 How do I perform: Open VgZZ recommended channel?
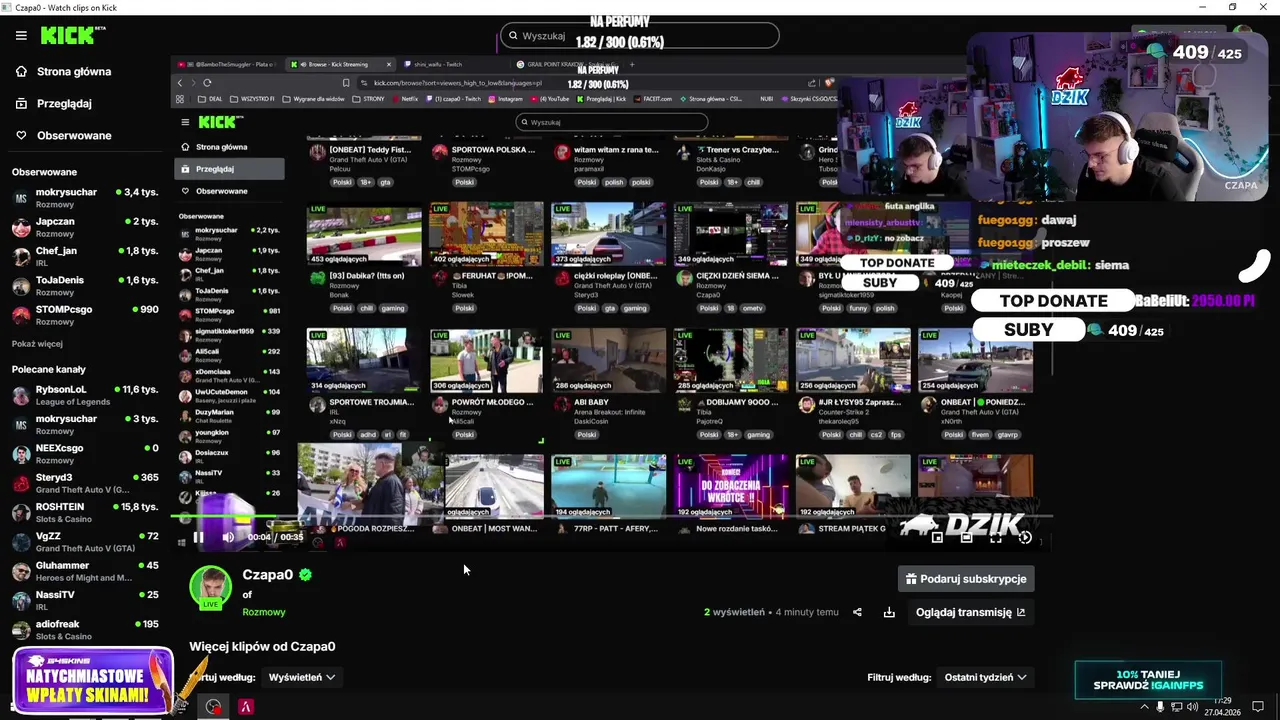pyautogui.click(x=85, y=541)
